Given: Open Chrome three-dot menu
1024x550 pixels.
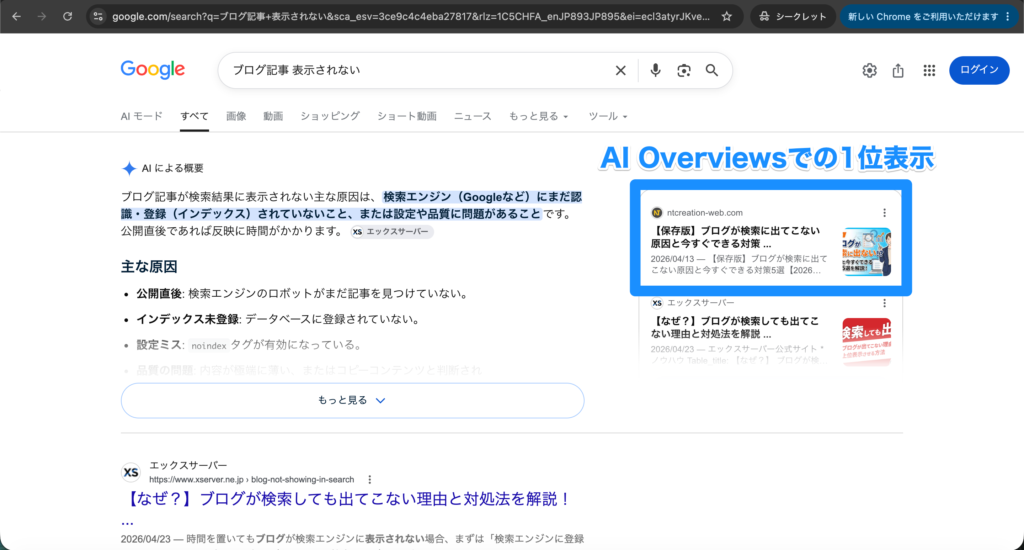Looking at the screenshot, I should coord(1008,16).
